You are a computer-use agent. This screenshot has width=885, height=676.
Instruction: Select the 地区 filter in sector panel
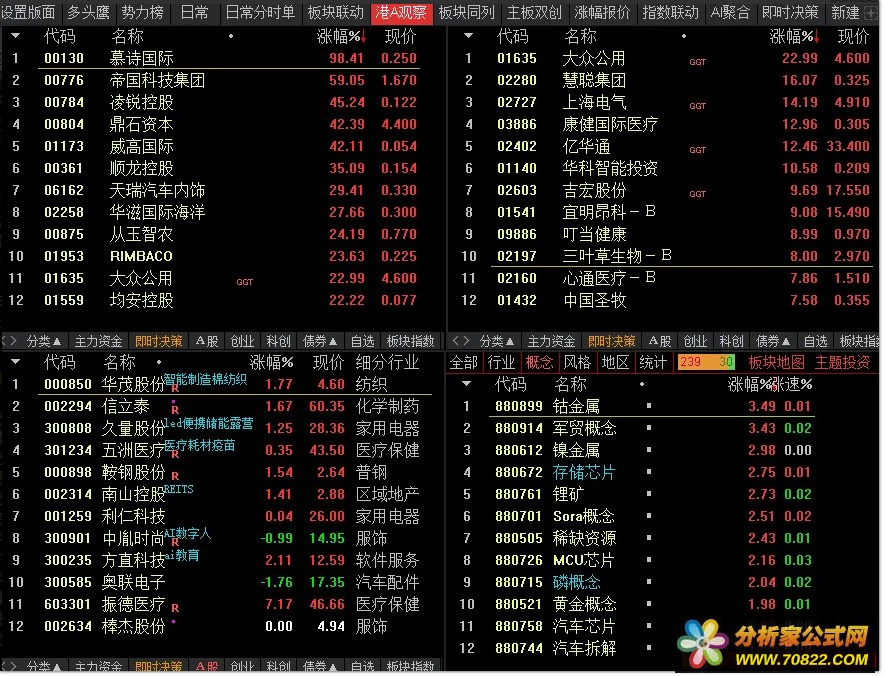coord(615,362)
